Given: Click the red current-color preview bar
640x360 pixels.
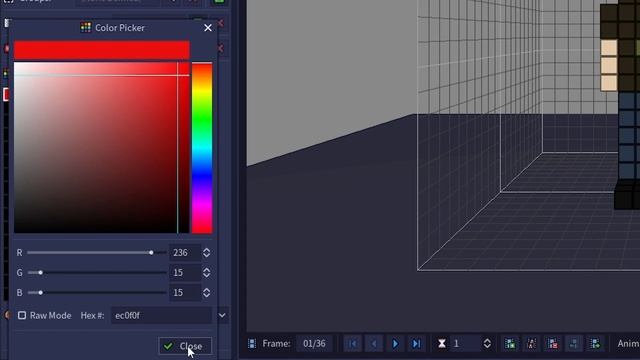Looking at the screenshot, I should pos(102,50).
